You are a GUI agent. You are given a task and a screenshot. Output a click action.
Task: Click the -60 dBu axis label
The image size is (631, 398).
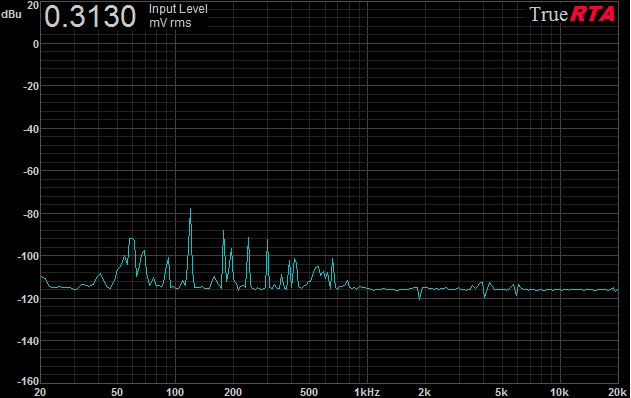tap(31, 171)
